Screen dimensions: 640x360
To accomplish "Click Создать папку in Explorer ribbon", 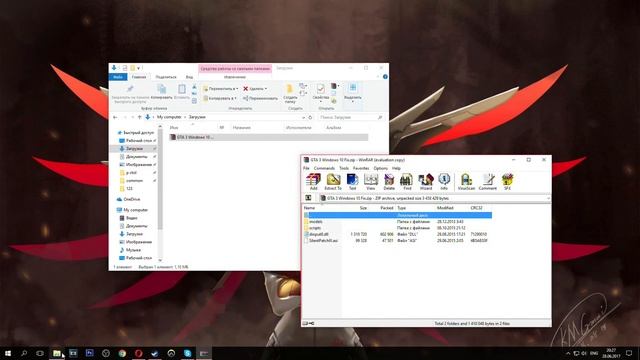I will (290, 94).
